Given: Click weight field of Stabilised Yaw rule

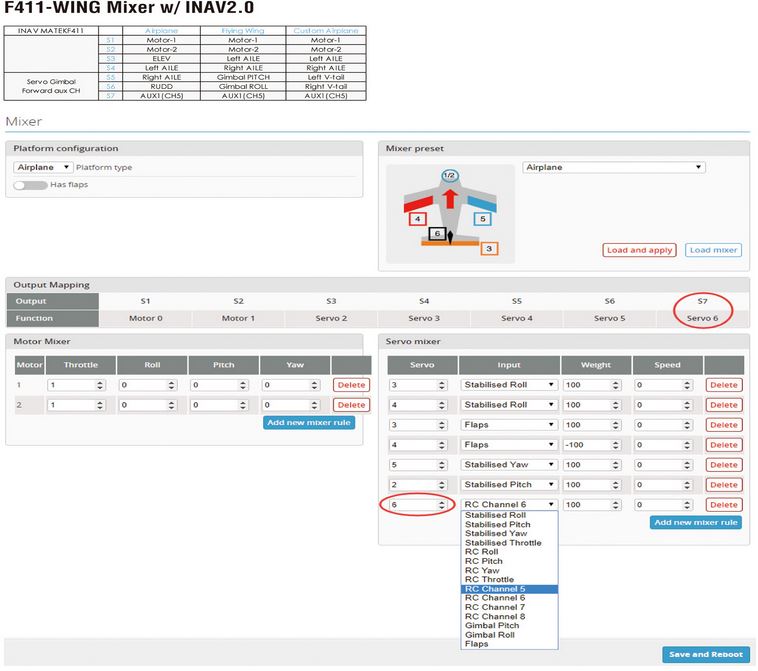Looking at the screenshot, I should coord(592,465).
